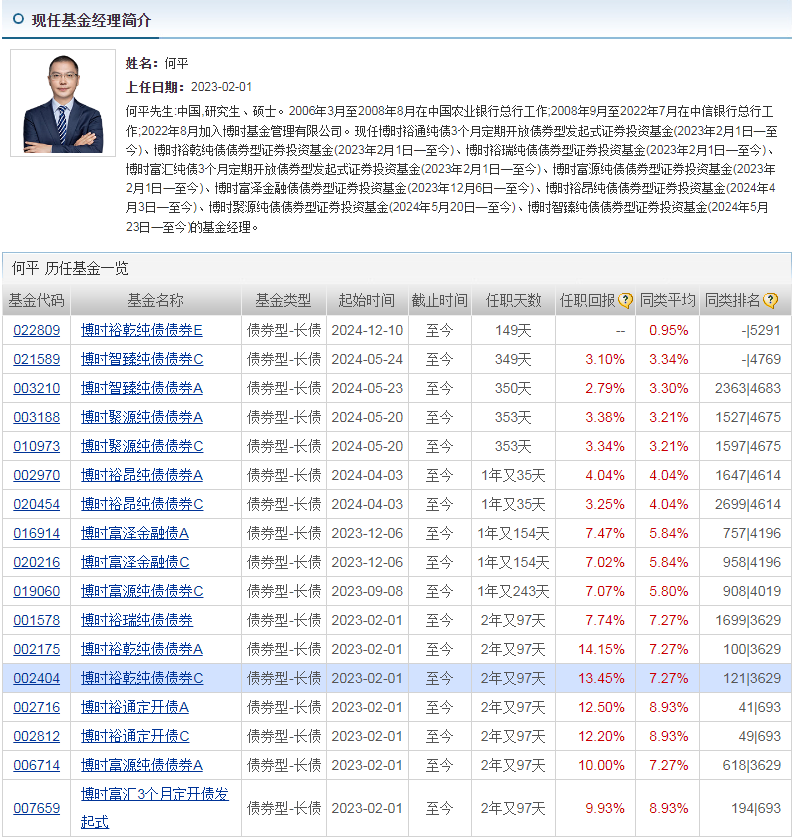Open fund code 003210
793x839 pixels.
click(x=36, y=388)
